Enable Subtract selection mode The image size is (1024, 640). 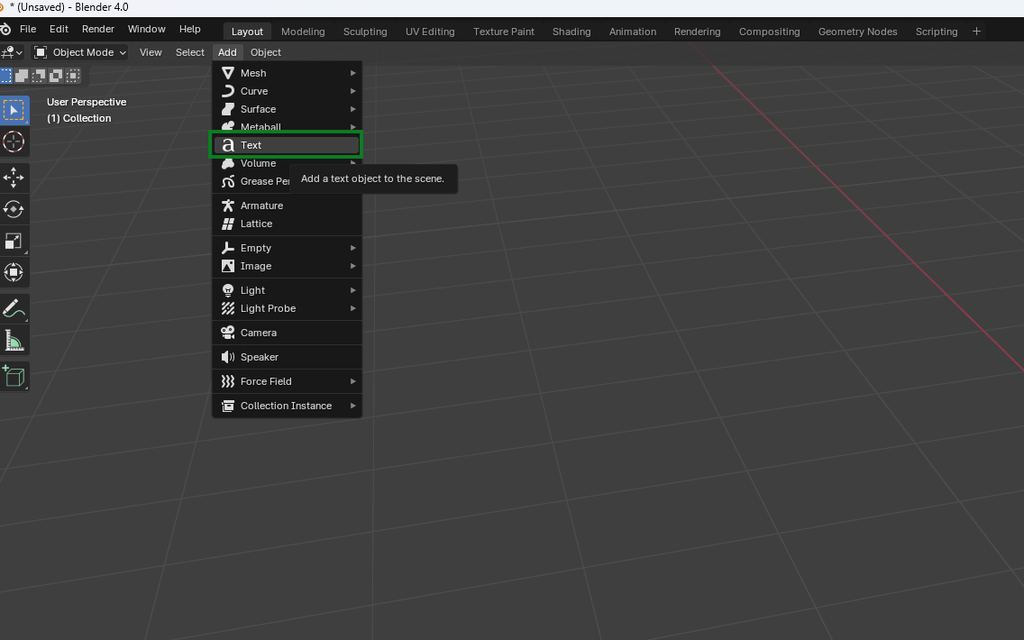[x=38, y=76]
